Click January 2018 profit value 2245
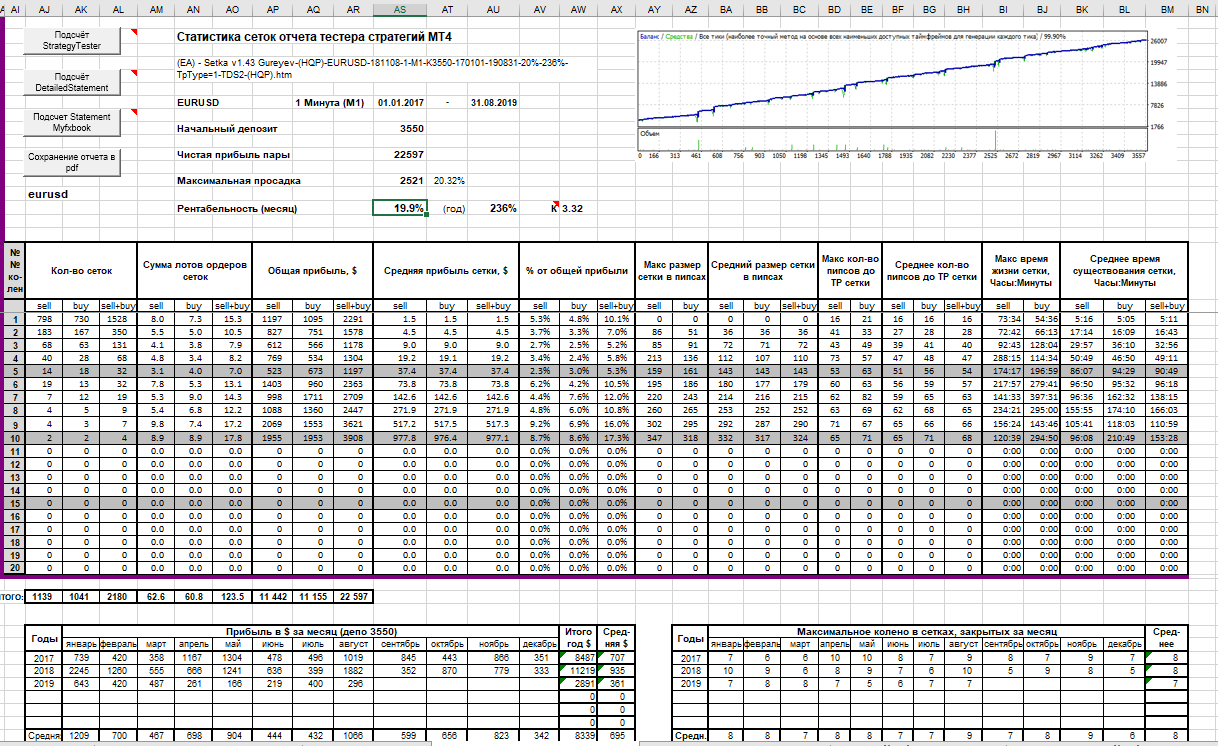1218x746 pixels. coord(80,671)
